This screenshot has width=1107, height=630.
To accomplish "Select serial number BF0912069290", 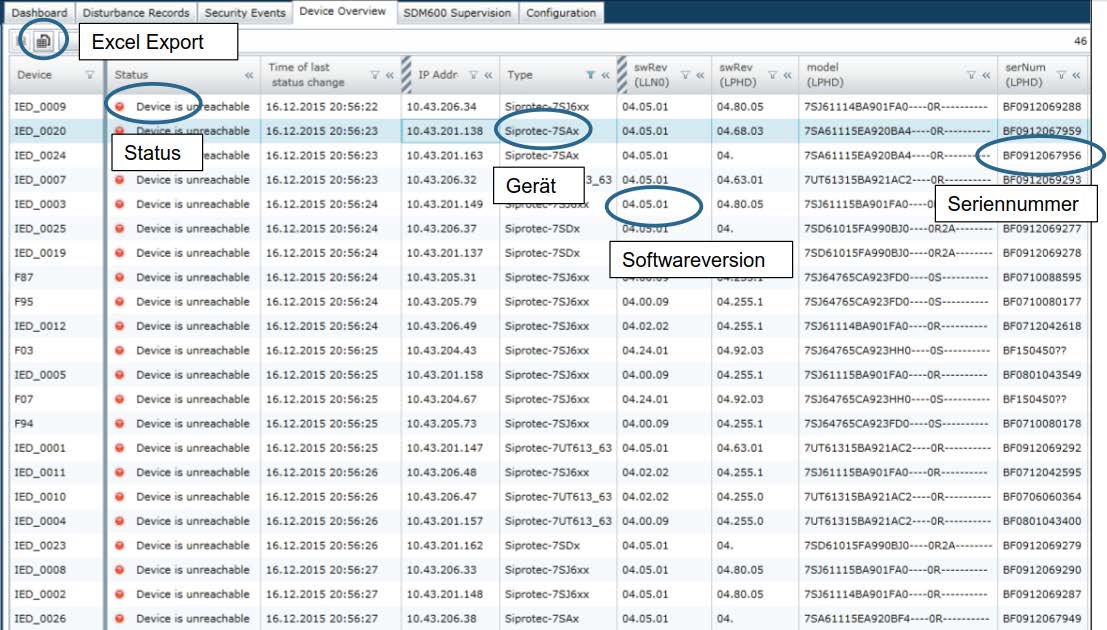I will click(1042, 570).
